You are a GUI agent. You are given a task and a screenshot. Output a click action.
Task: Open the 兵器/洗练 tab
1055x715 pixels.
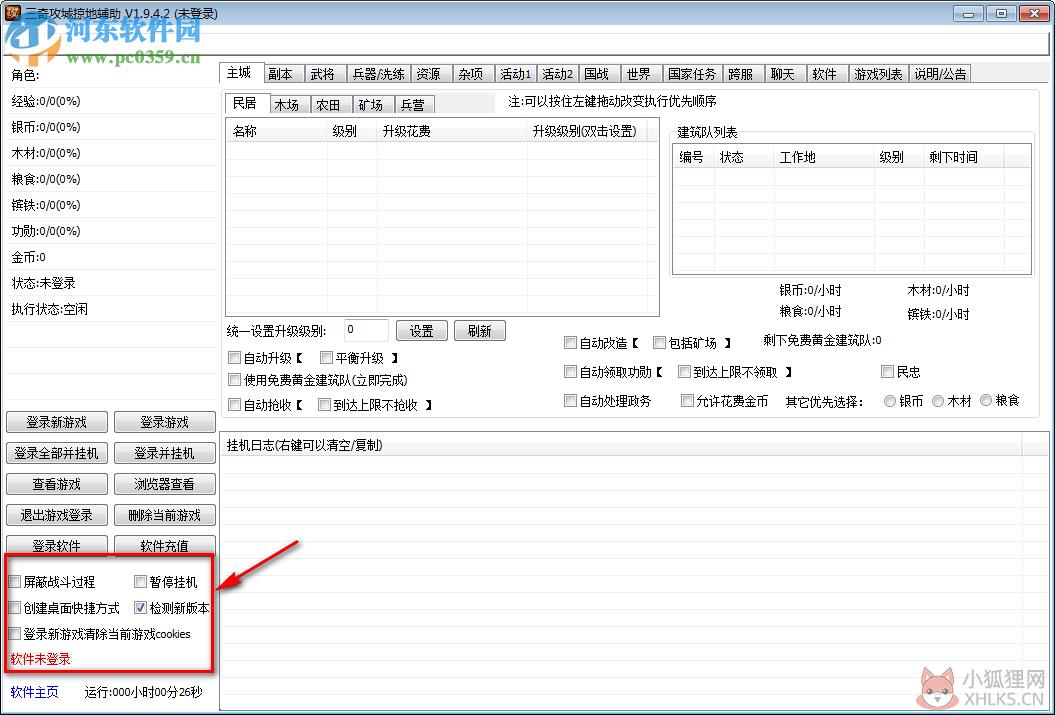(x=378, y=74)
